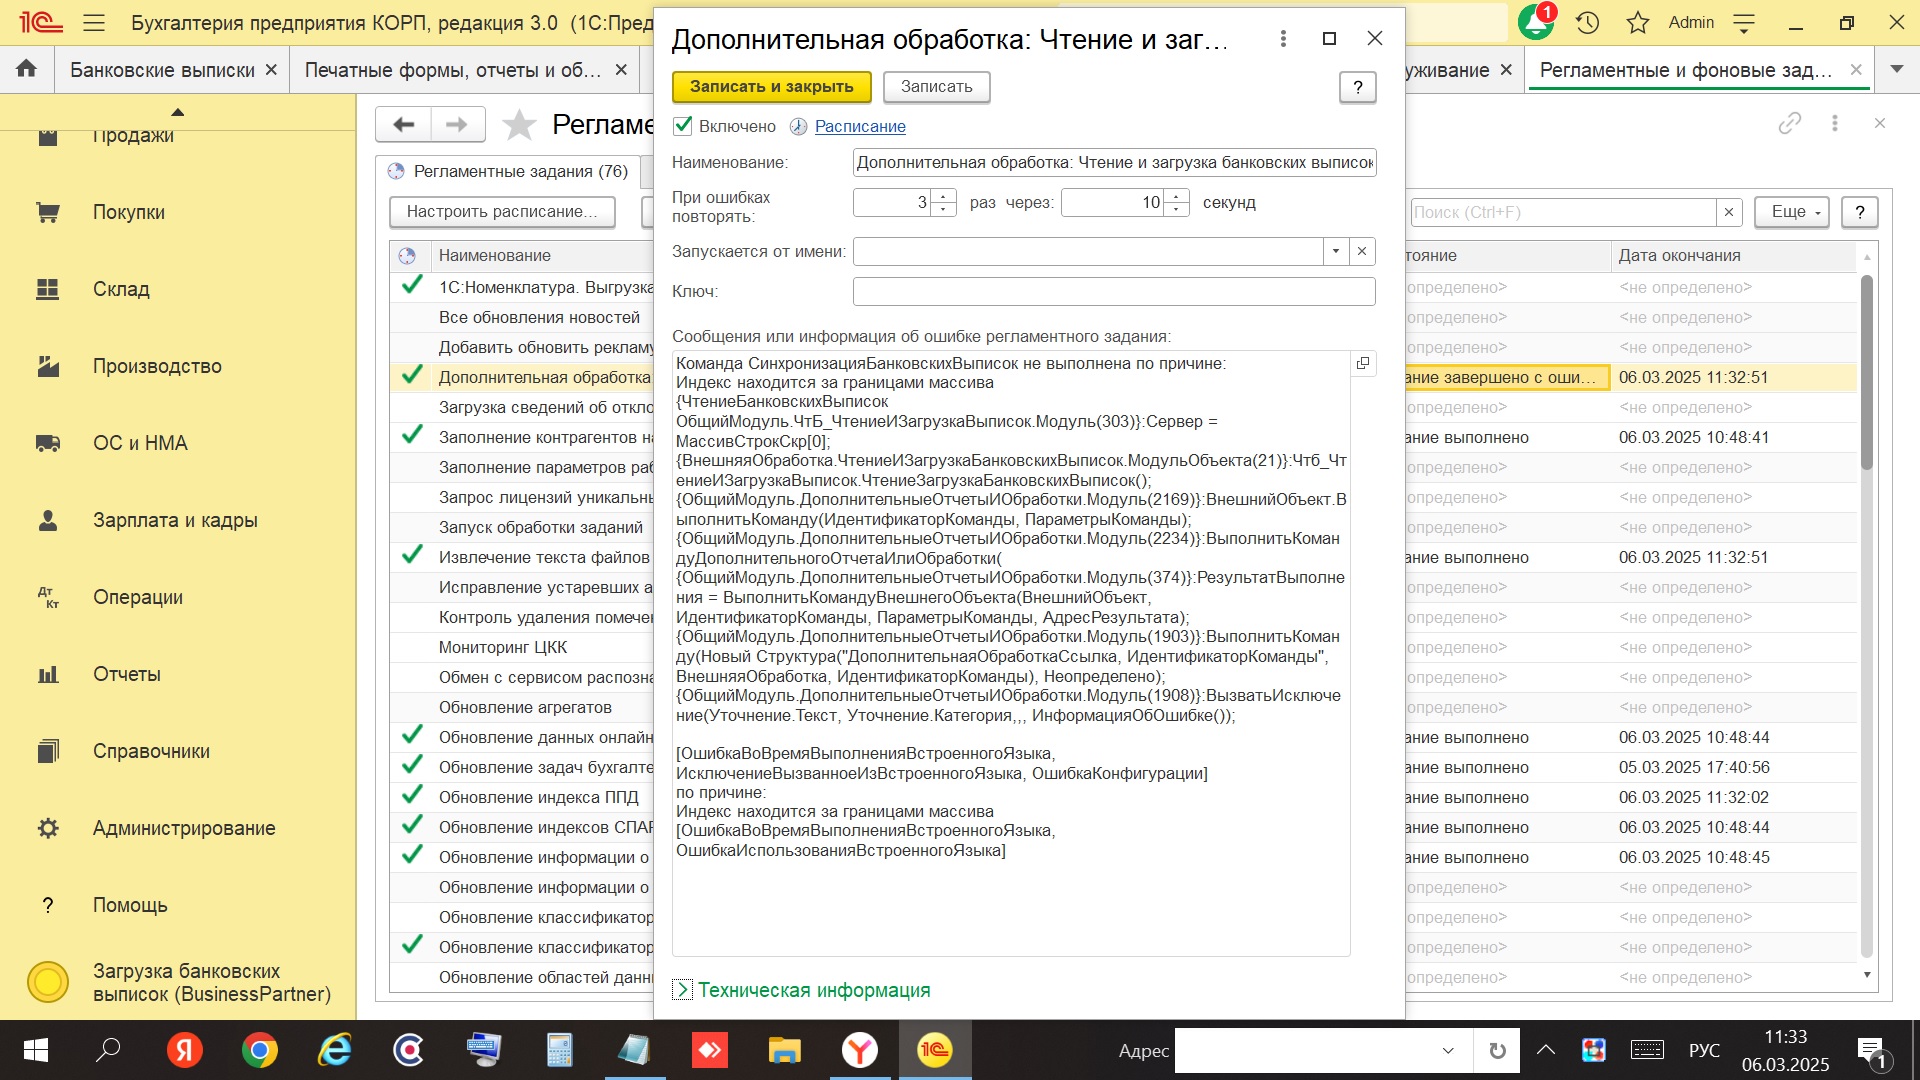1920x1080 pixels.
Task: Toggle the Включено checkbox
Action: tap(683, 126)
